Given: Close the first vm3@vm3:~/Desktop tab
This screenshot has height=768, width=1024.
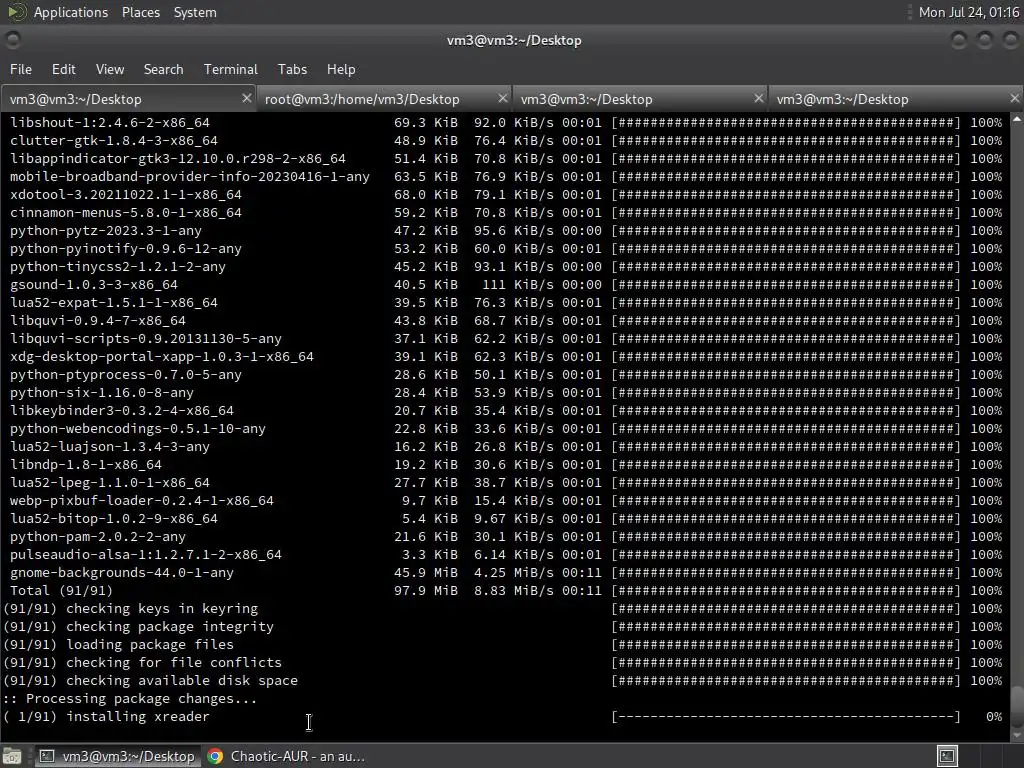Looking at the screenshot, I should (x=246, y=98).
